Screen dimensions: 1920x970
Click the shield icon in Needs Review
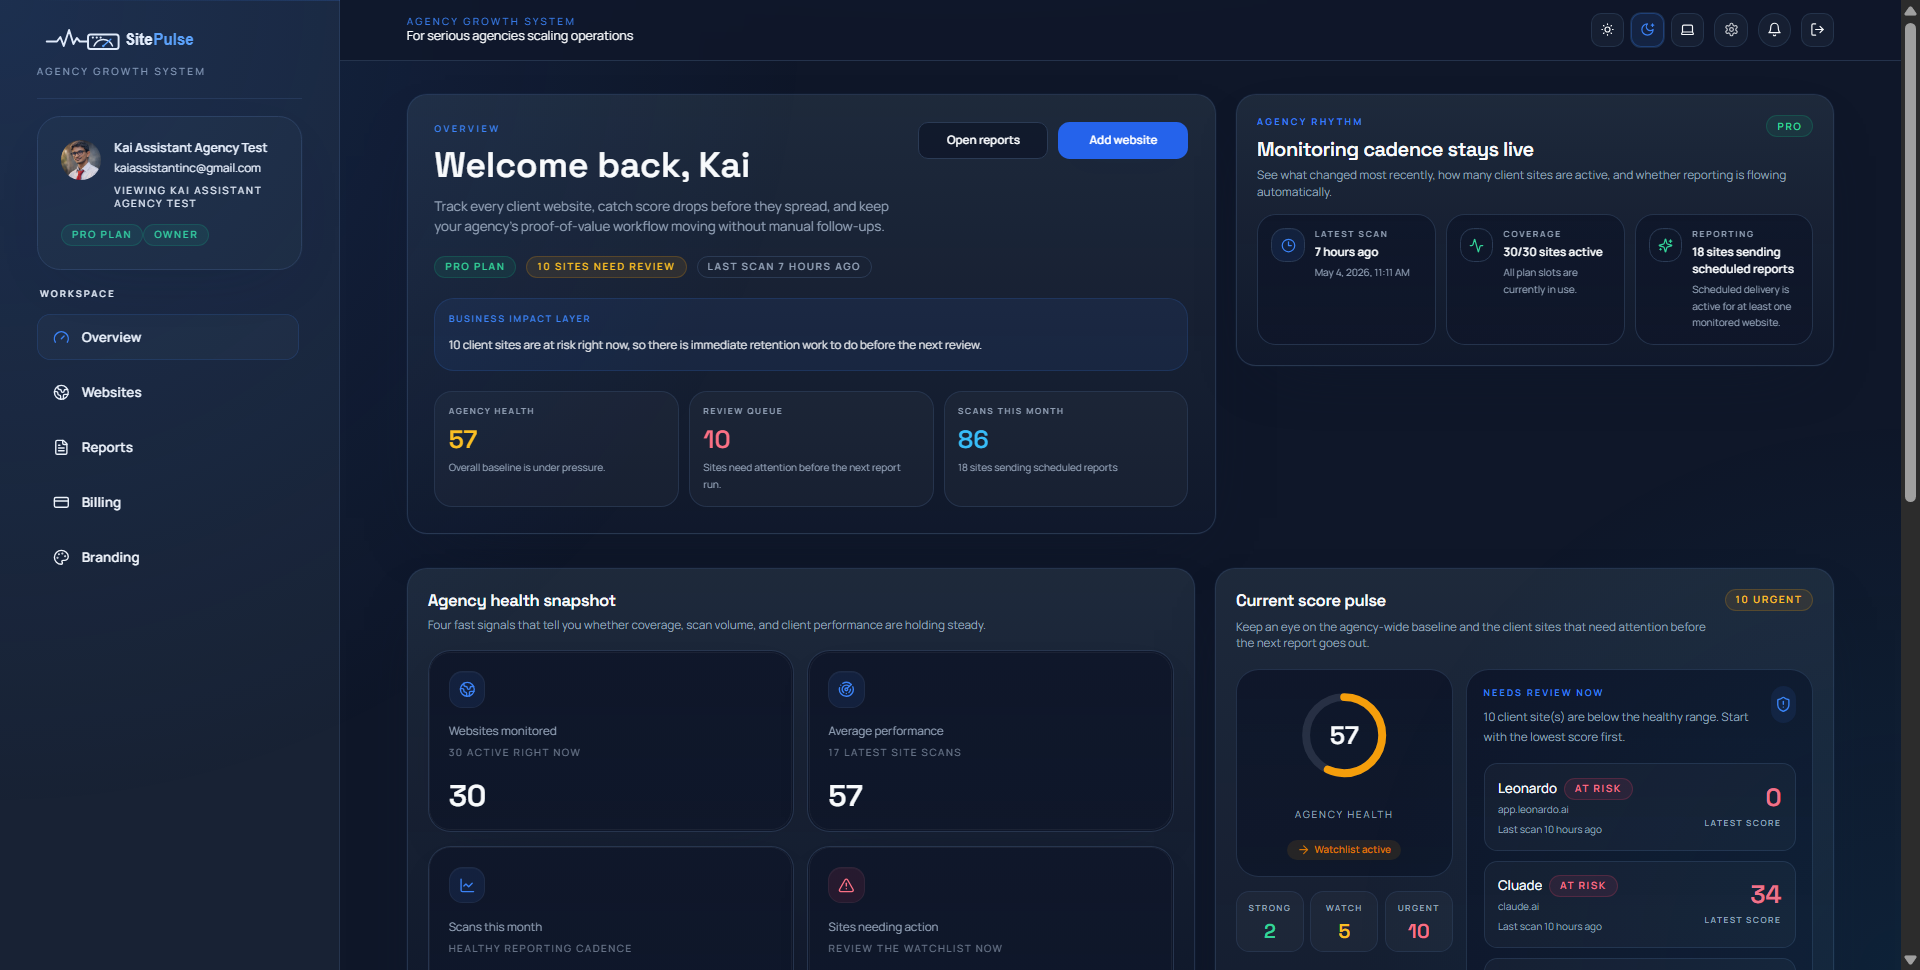1783,705
